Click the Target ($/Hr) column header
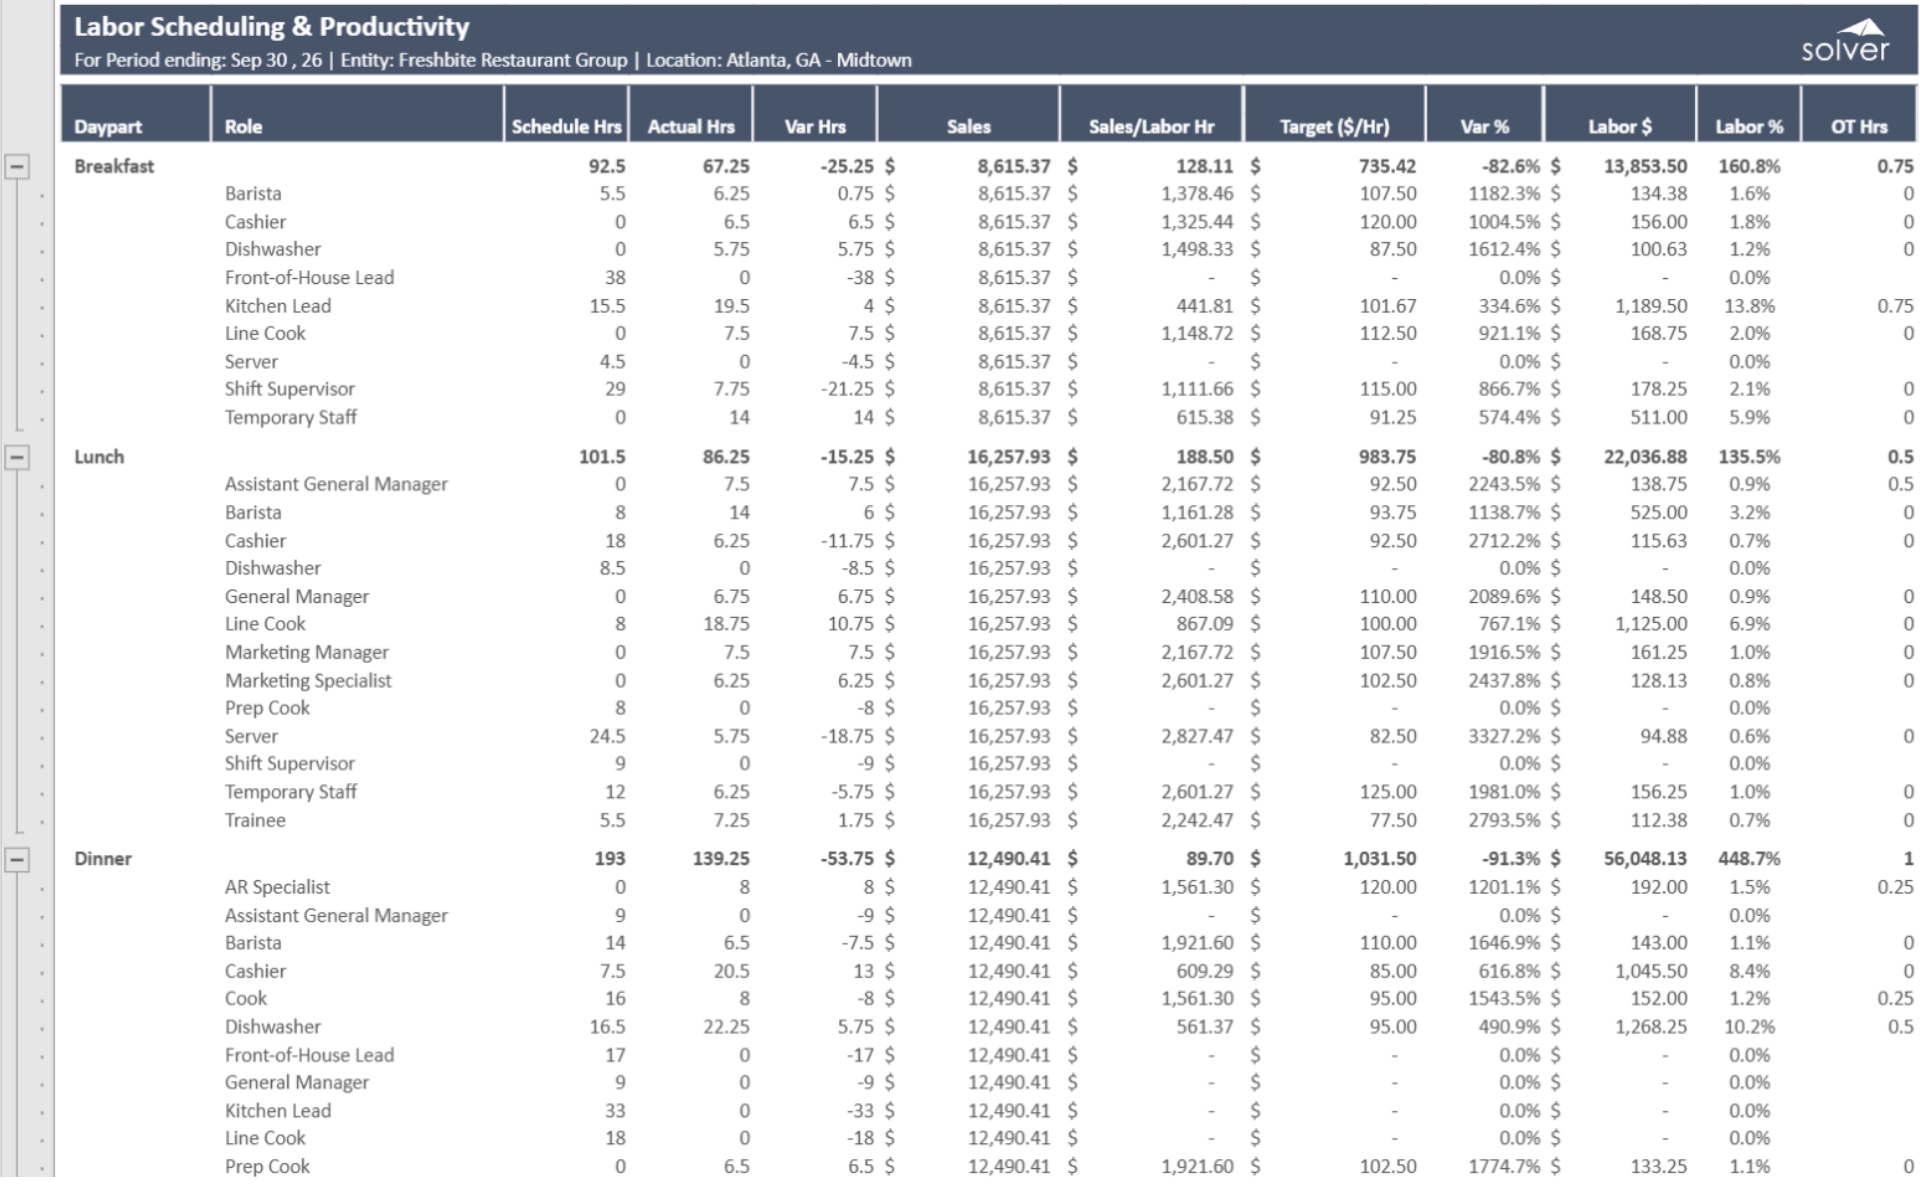1920x1200 pixels. coord(1334,127)
